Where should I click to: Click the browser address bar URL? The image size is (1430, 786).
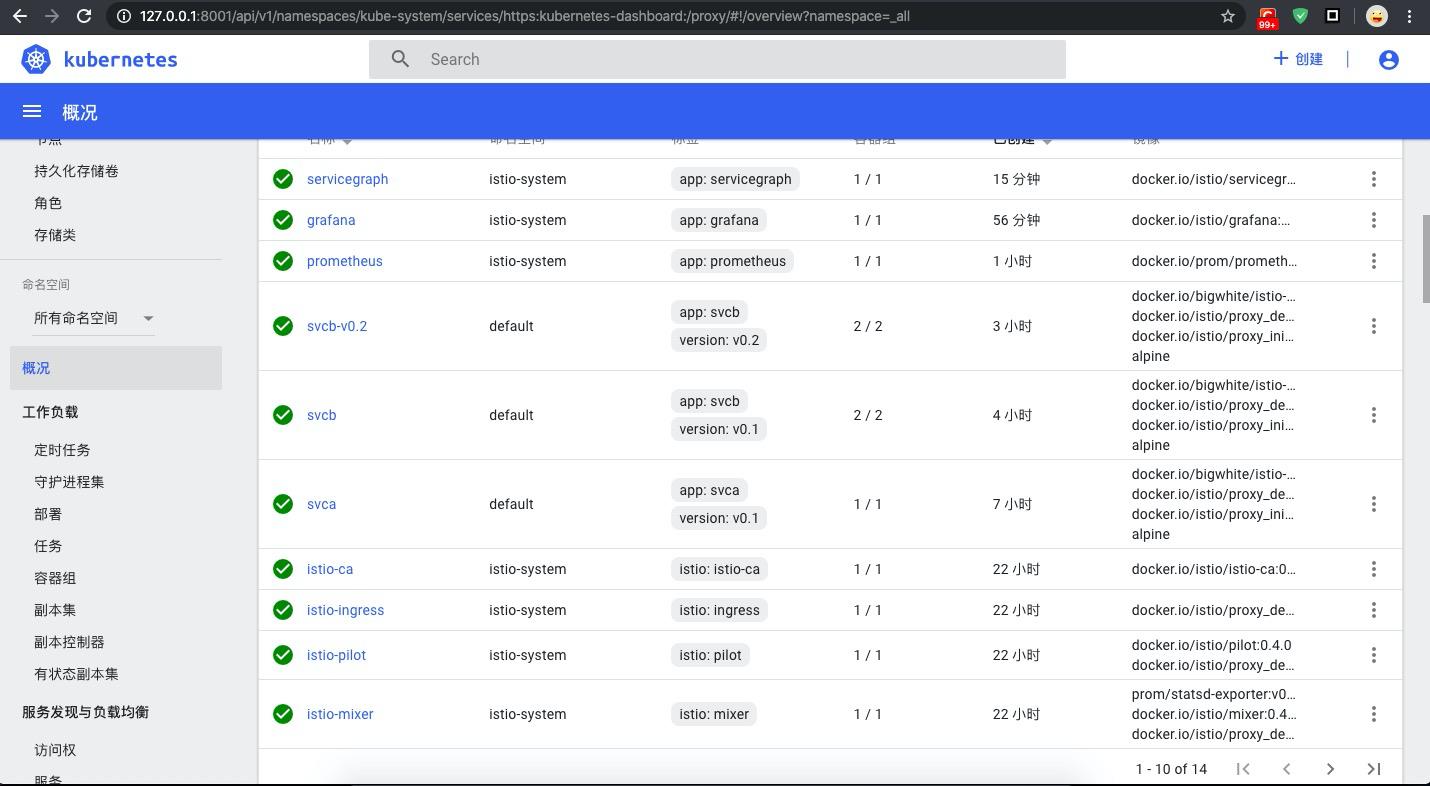(524, 16)
